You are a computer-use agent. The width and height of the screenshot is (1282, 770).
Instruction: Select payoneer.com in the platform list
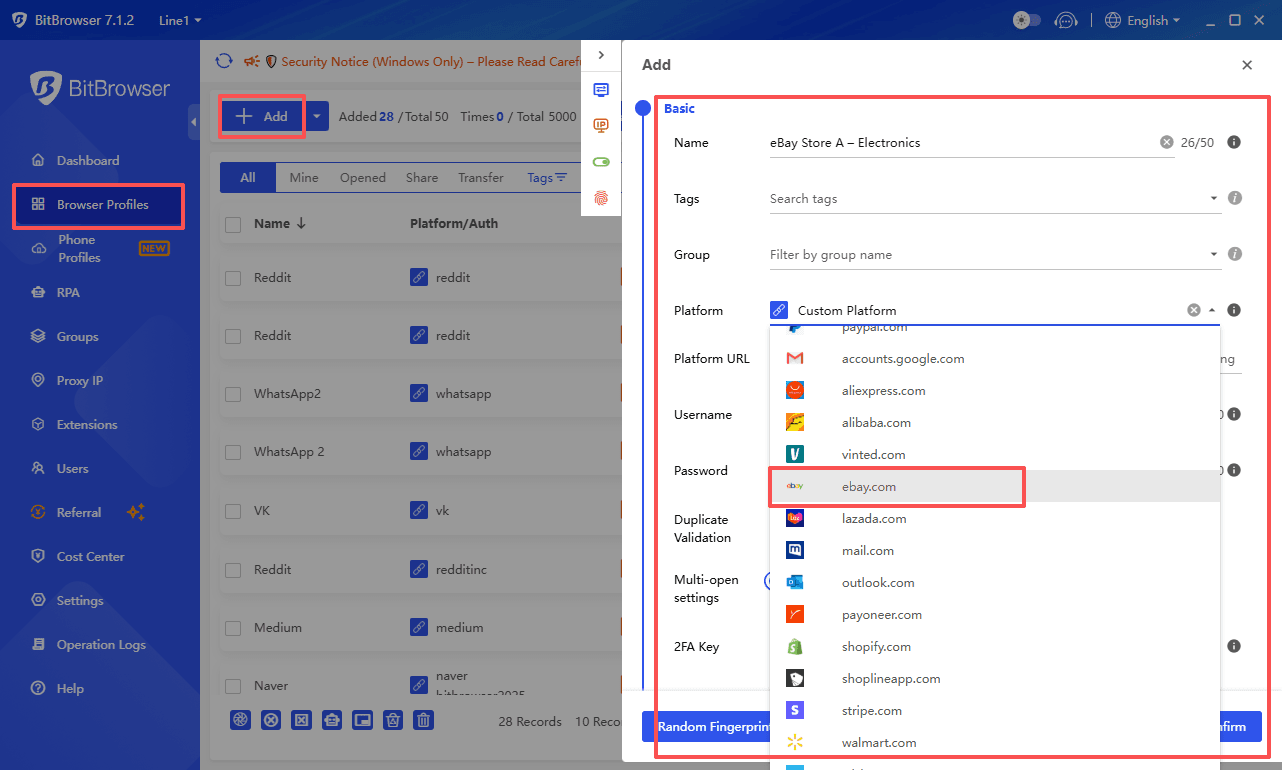pos(995,615)
